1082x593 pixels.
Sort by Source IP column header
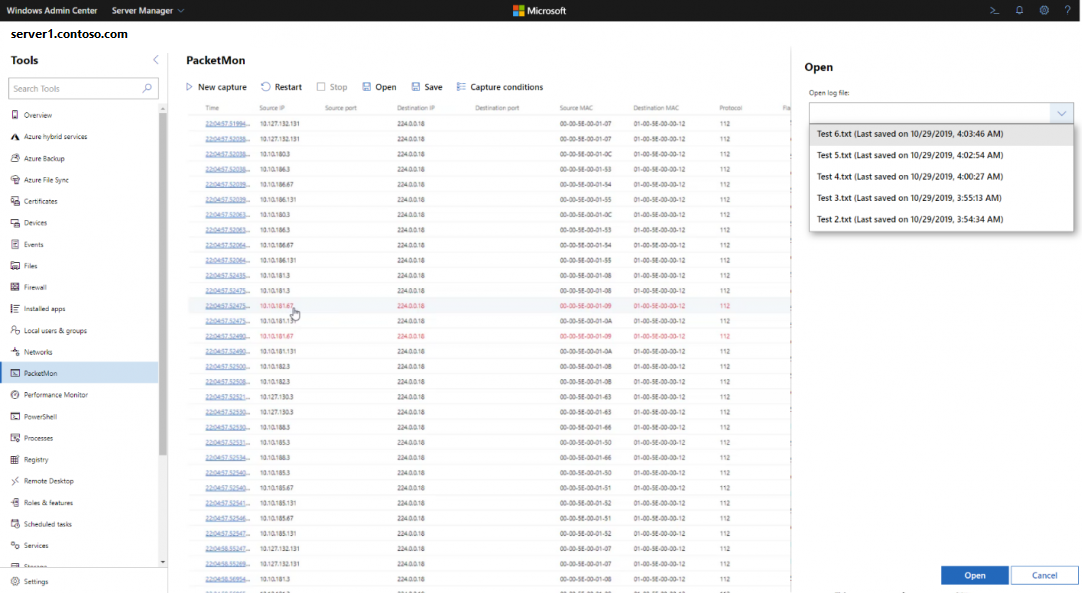click(x=272, y=108)
